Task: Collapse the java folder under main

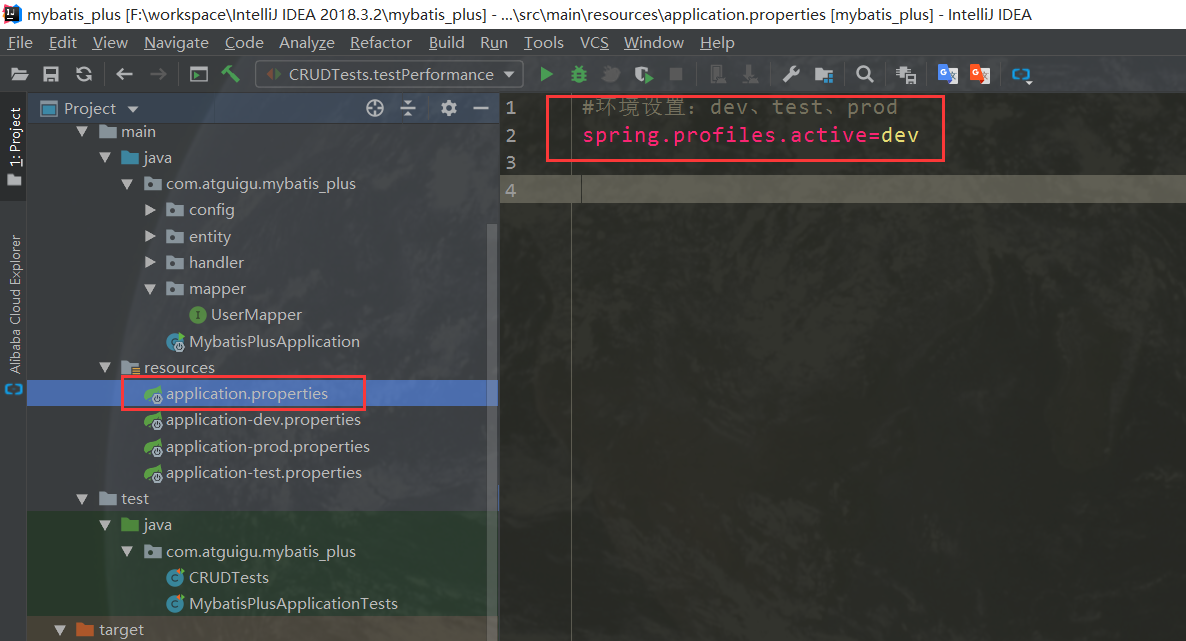Action: point(105,157)
